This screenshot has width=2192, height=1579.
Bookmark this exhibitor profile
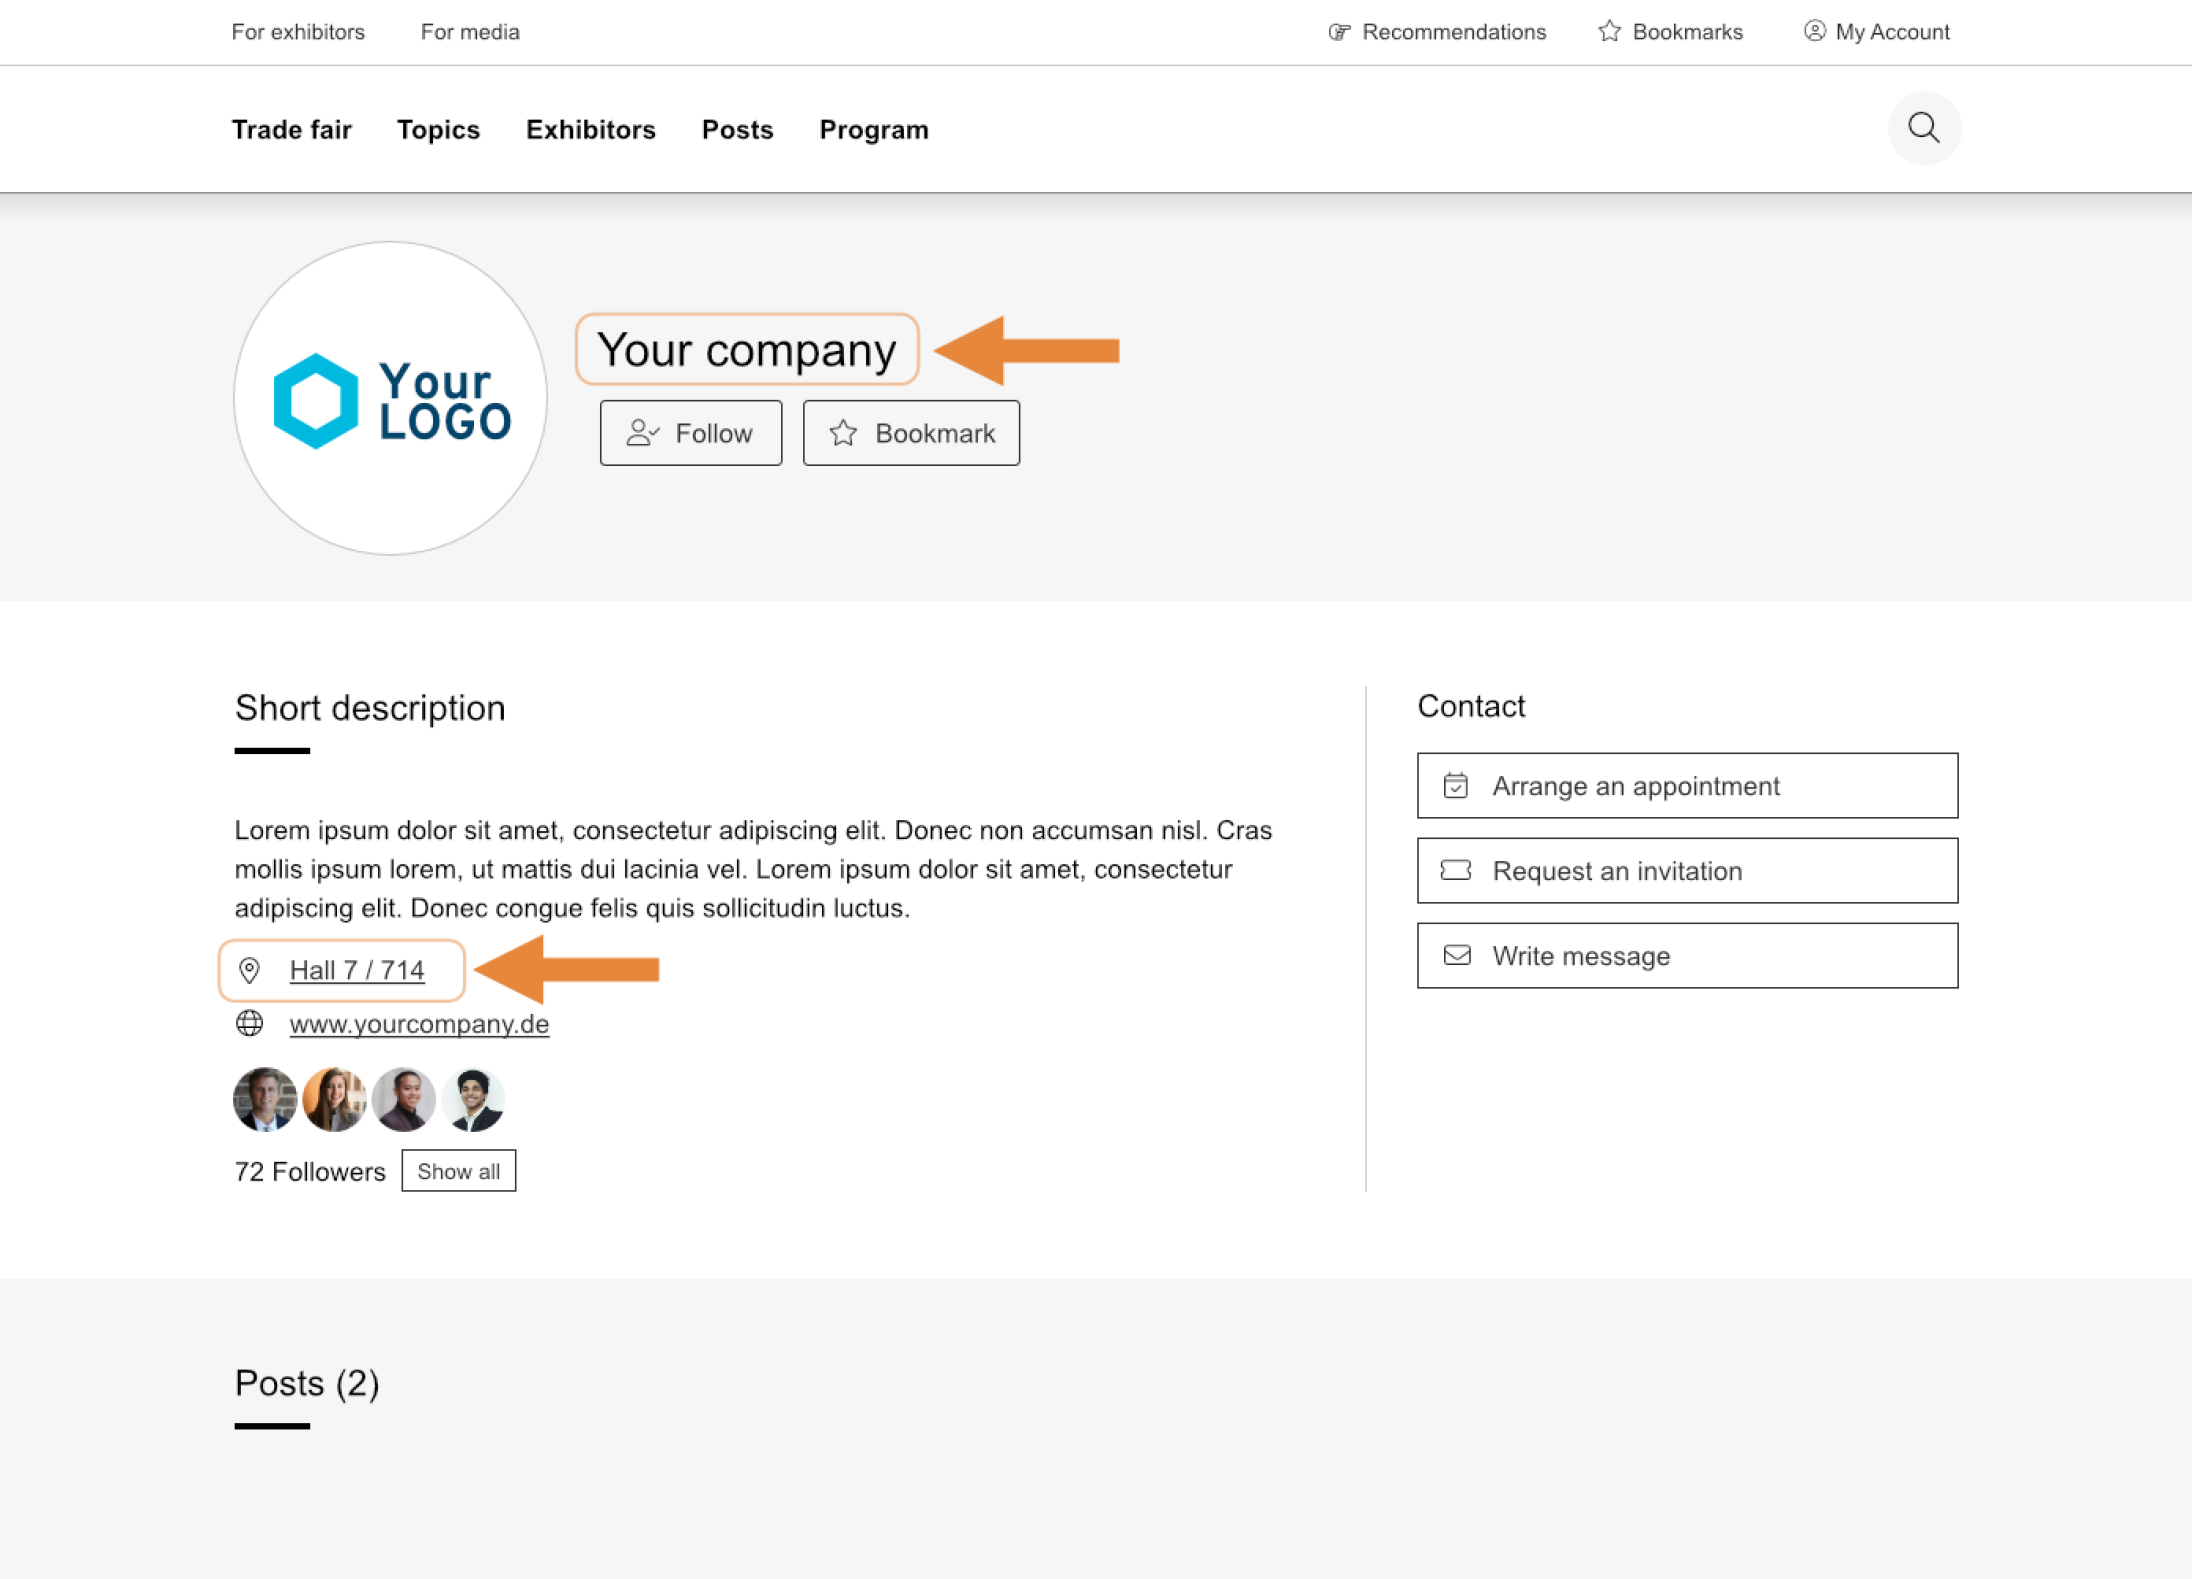[x=911, y=433]
